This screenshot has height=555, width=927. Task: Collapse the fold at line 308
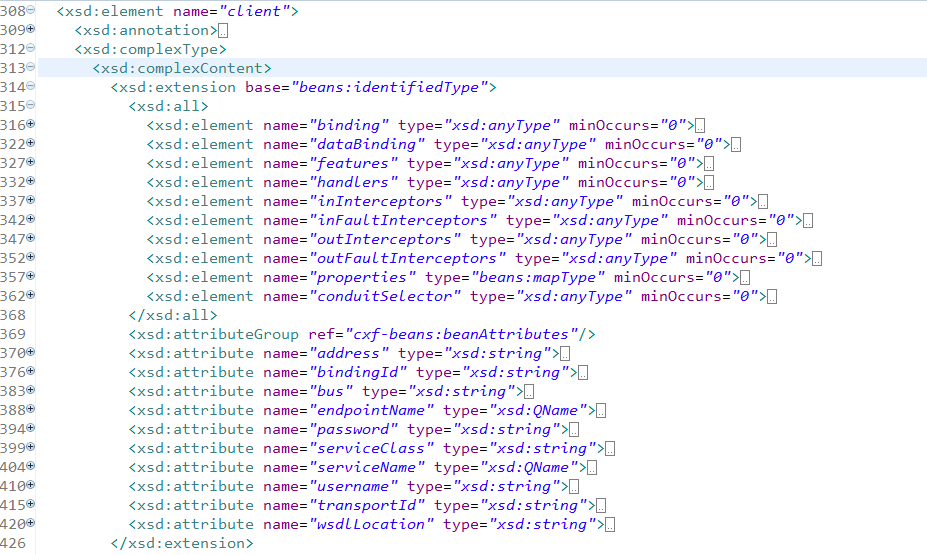(x=30, y=9)
